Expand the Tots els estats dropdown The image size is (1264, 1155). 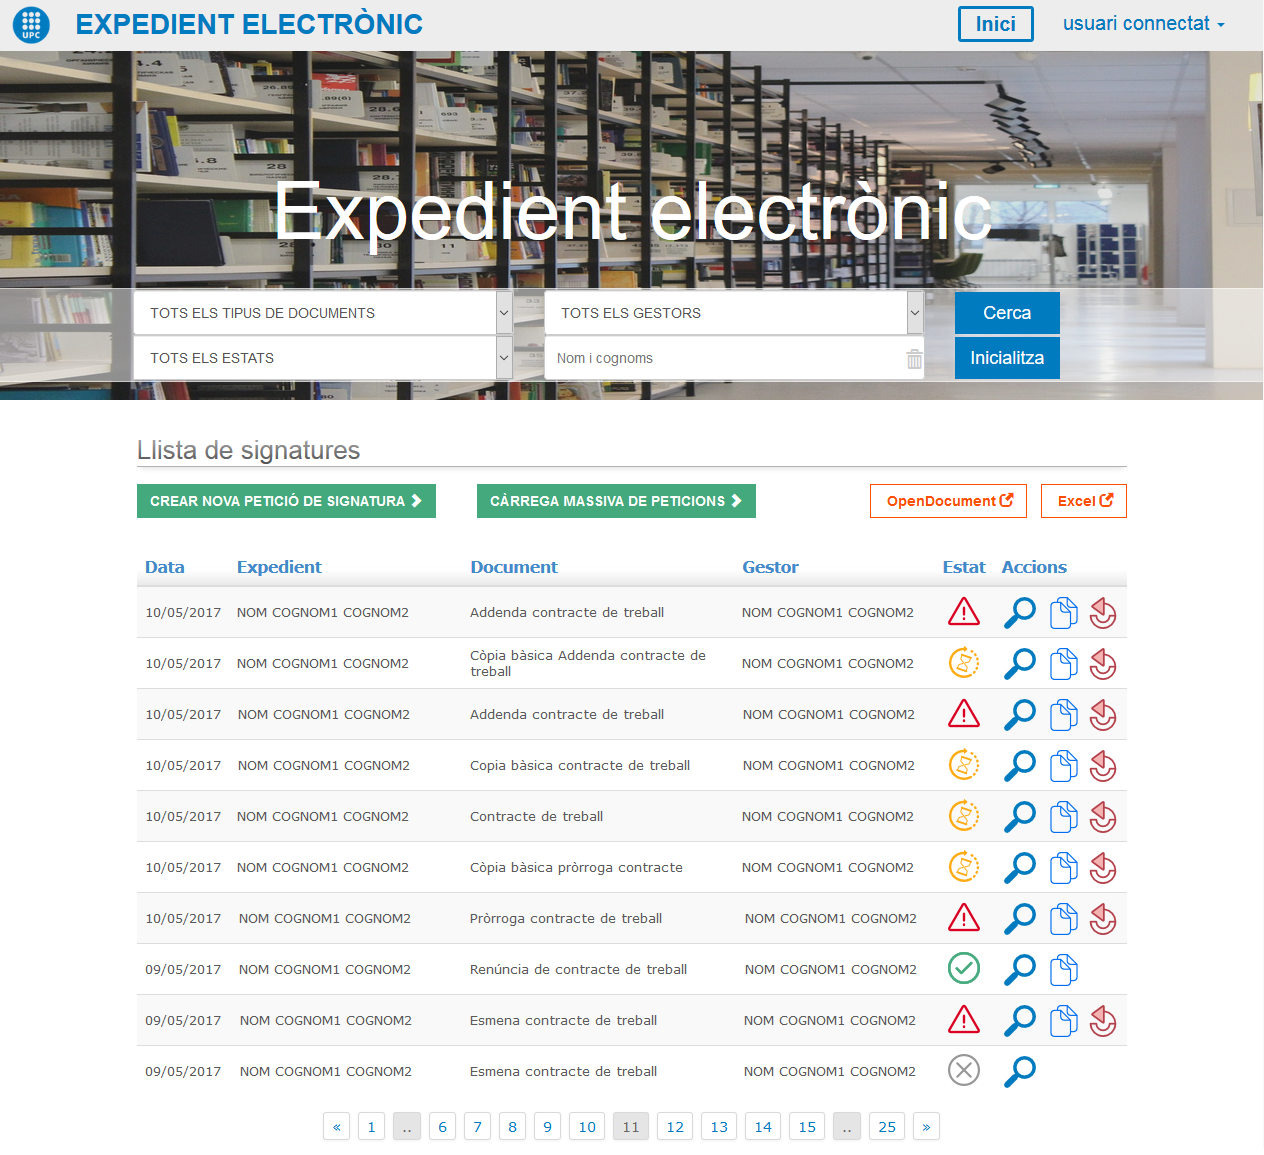322,358
